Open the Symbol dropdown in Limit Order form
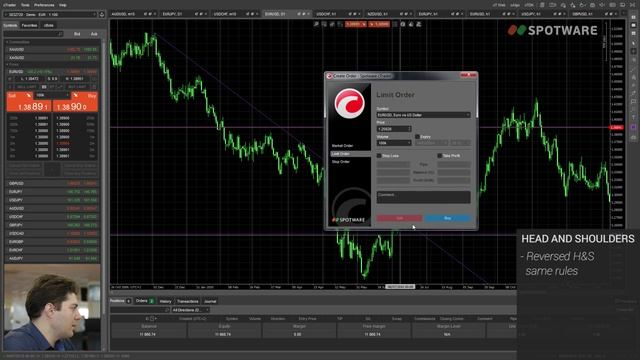The width and height of the screenshot is (640, 360). pos(423,115)
